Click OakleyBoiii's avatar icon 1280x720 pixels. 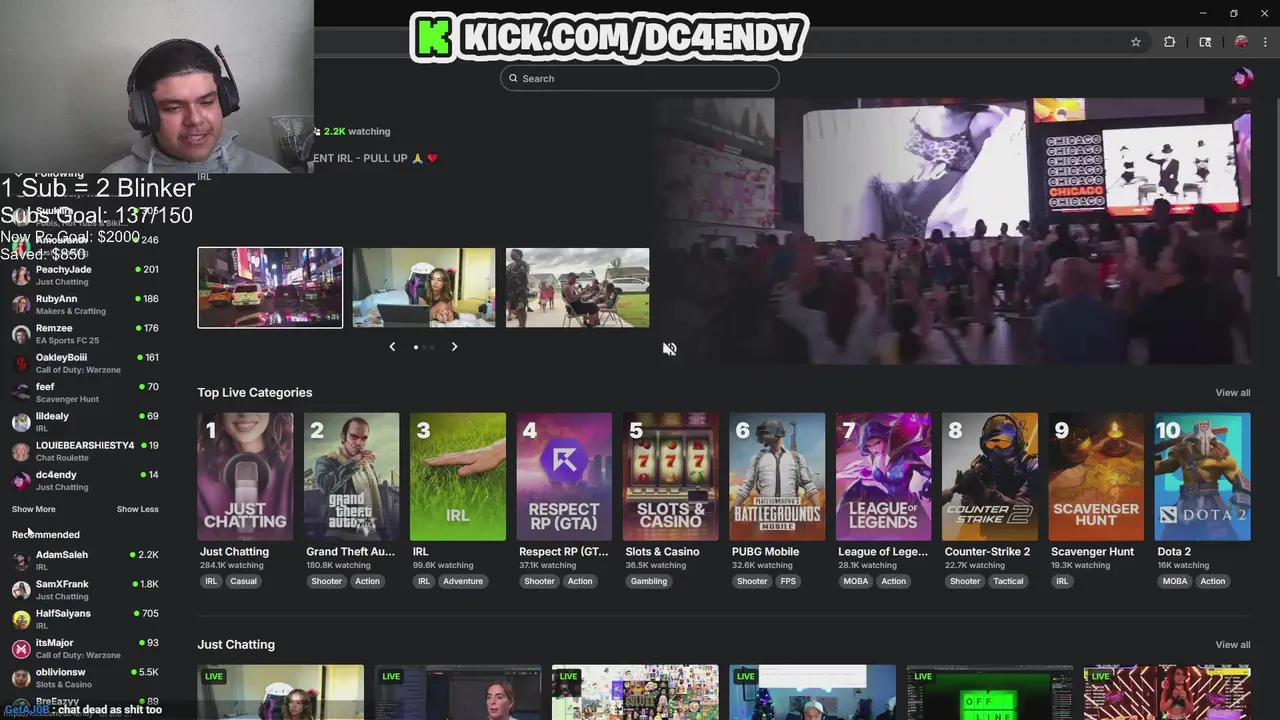pyautogui.click(x=21, y=363)
